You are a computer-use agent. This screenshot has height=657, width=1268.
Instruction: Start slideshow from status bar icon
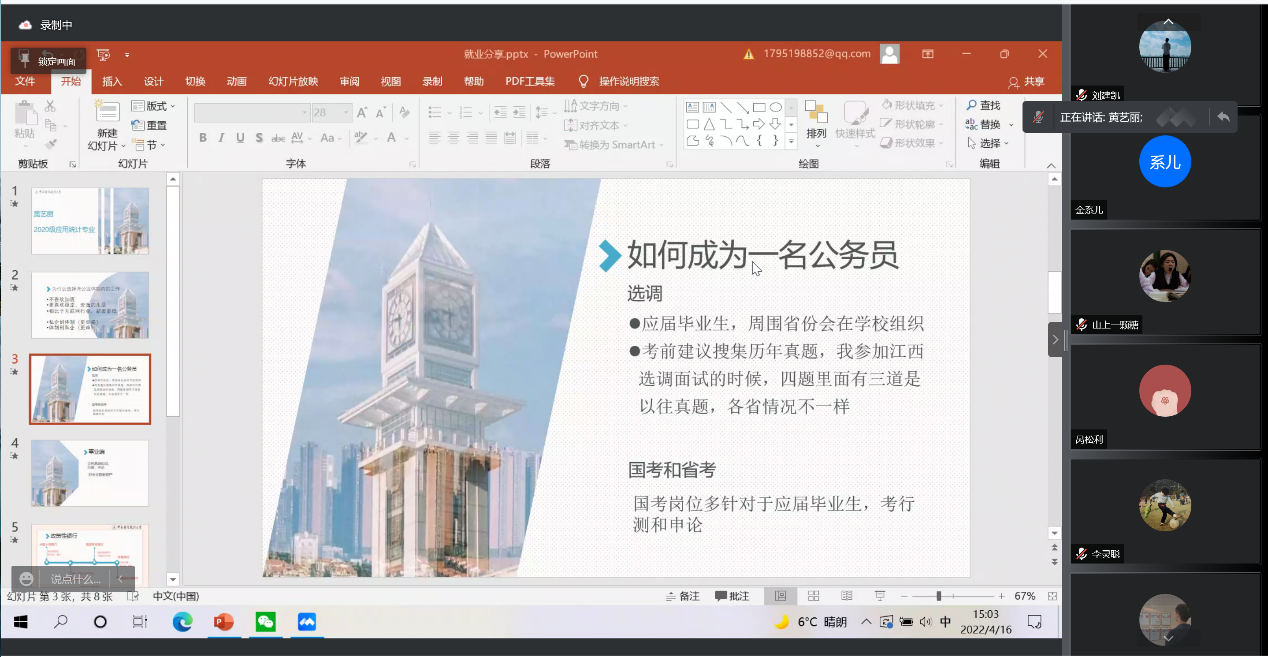coord(879,596)
